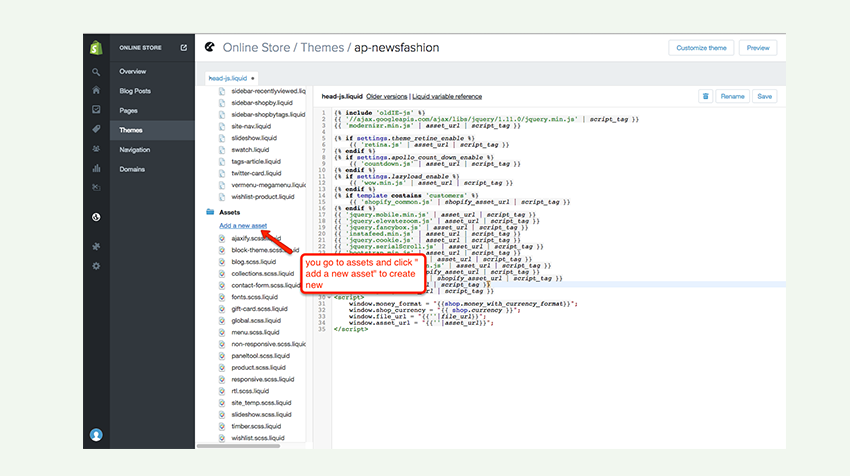Viewport: 850px width, 476px height.
Task: Open tags-article.liquid file
Action: pyautogui.click(x=256, y=162)
